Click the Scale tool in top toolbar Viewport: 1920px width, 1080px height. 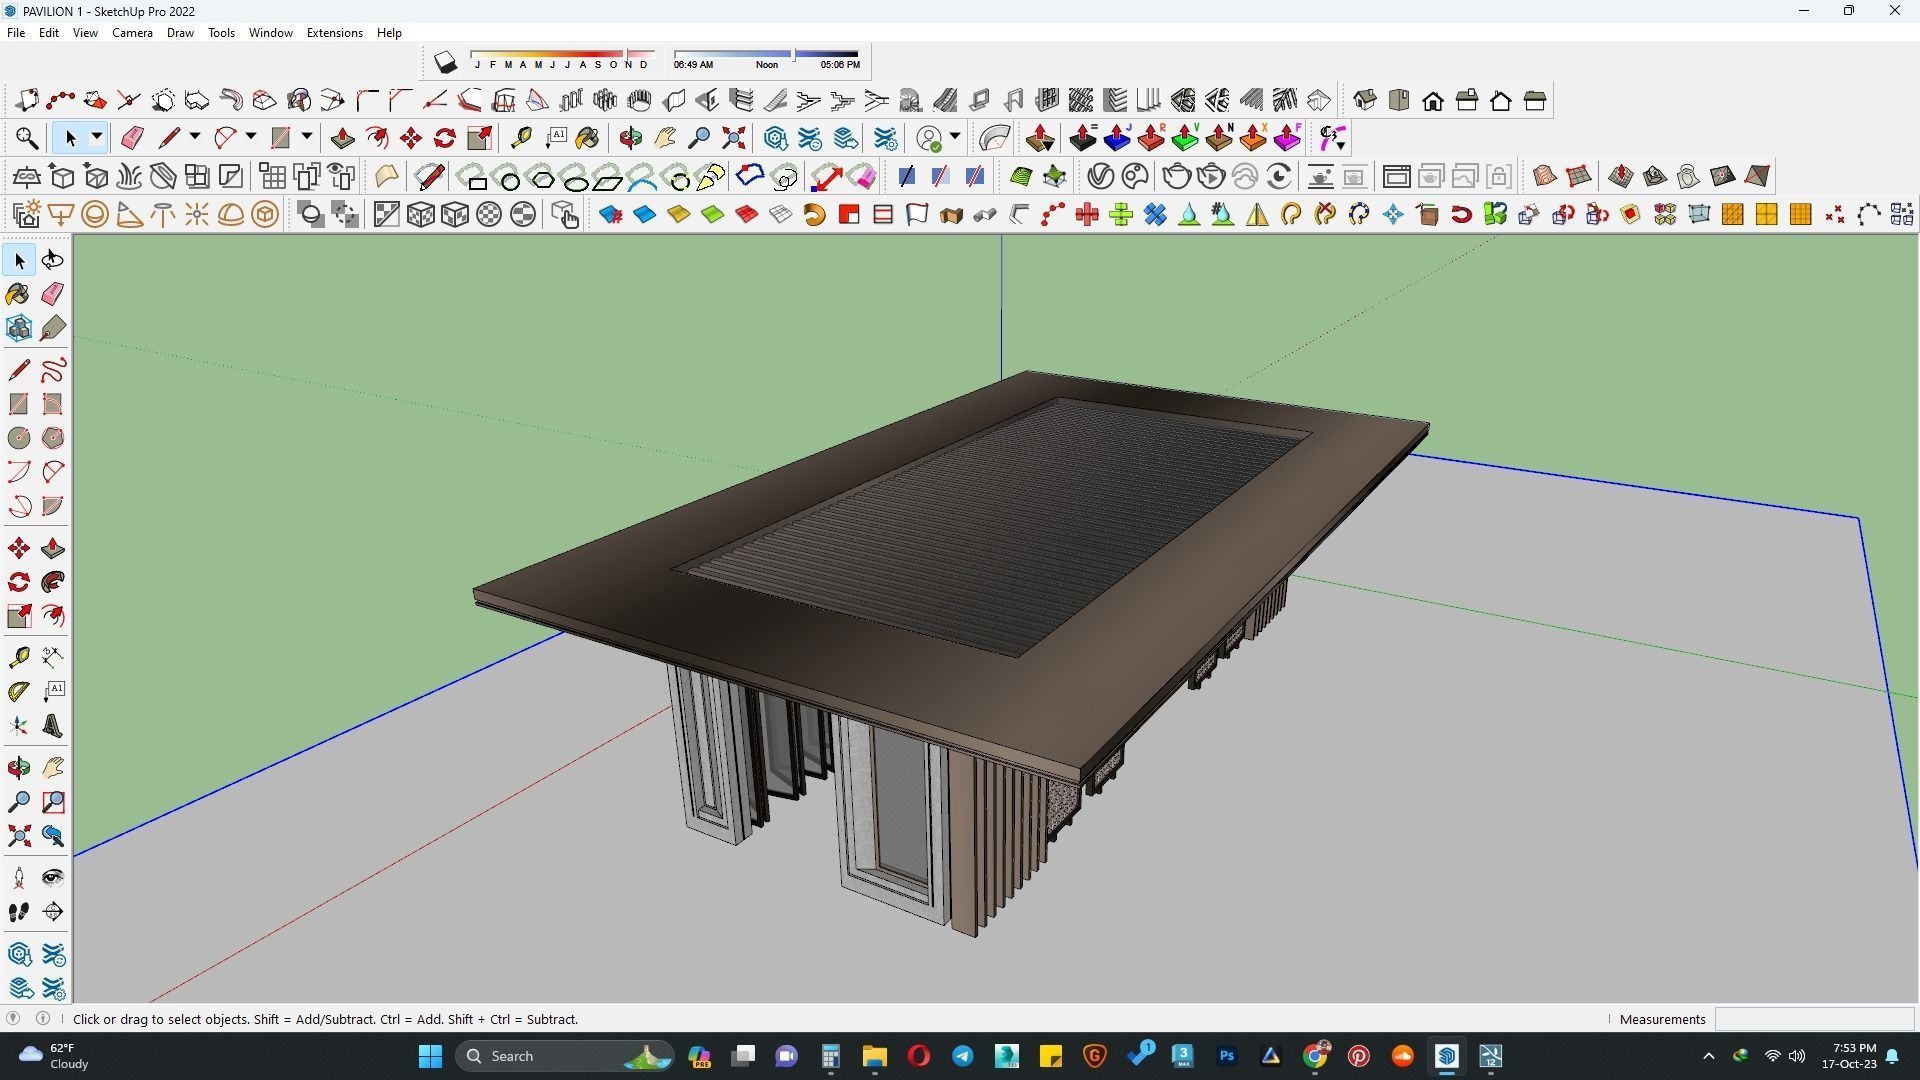click(480, 138)
